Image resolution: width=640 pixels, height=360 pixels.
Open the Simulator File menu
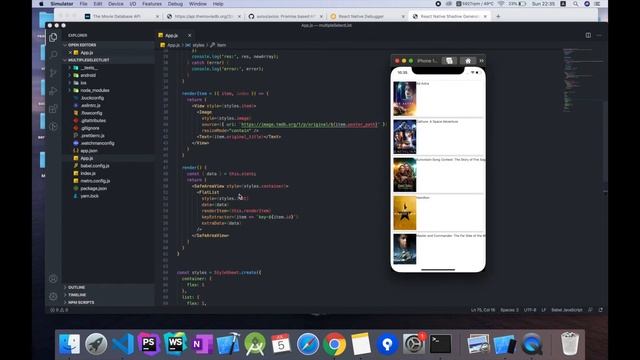click(x=84, y=4)
